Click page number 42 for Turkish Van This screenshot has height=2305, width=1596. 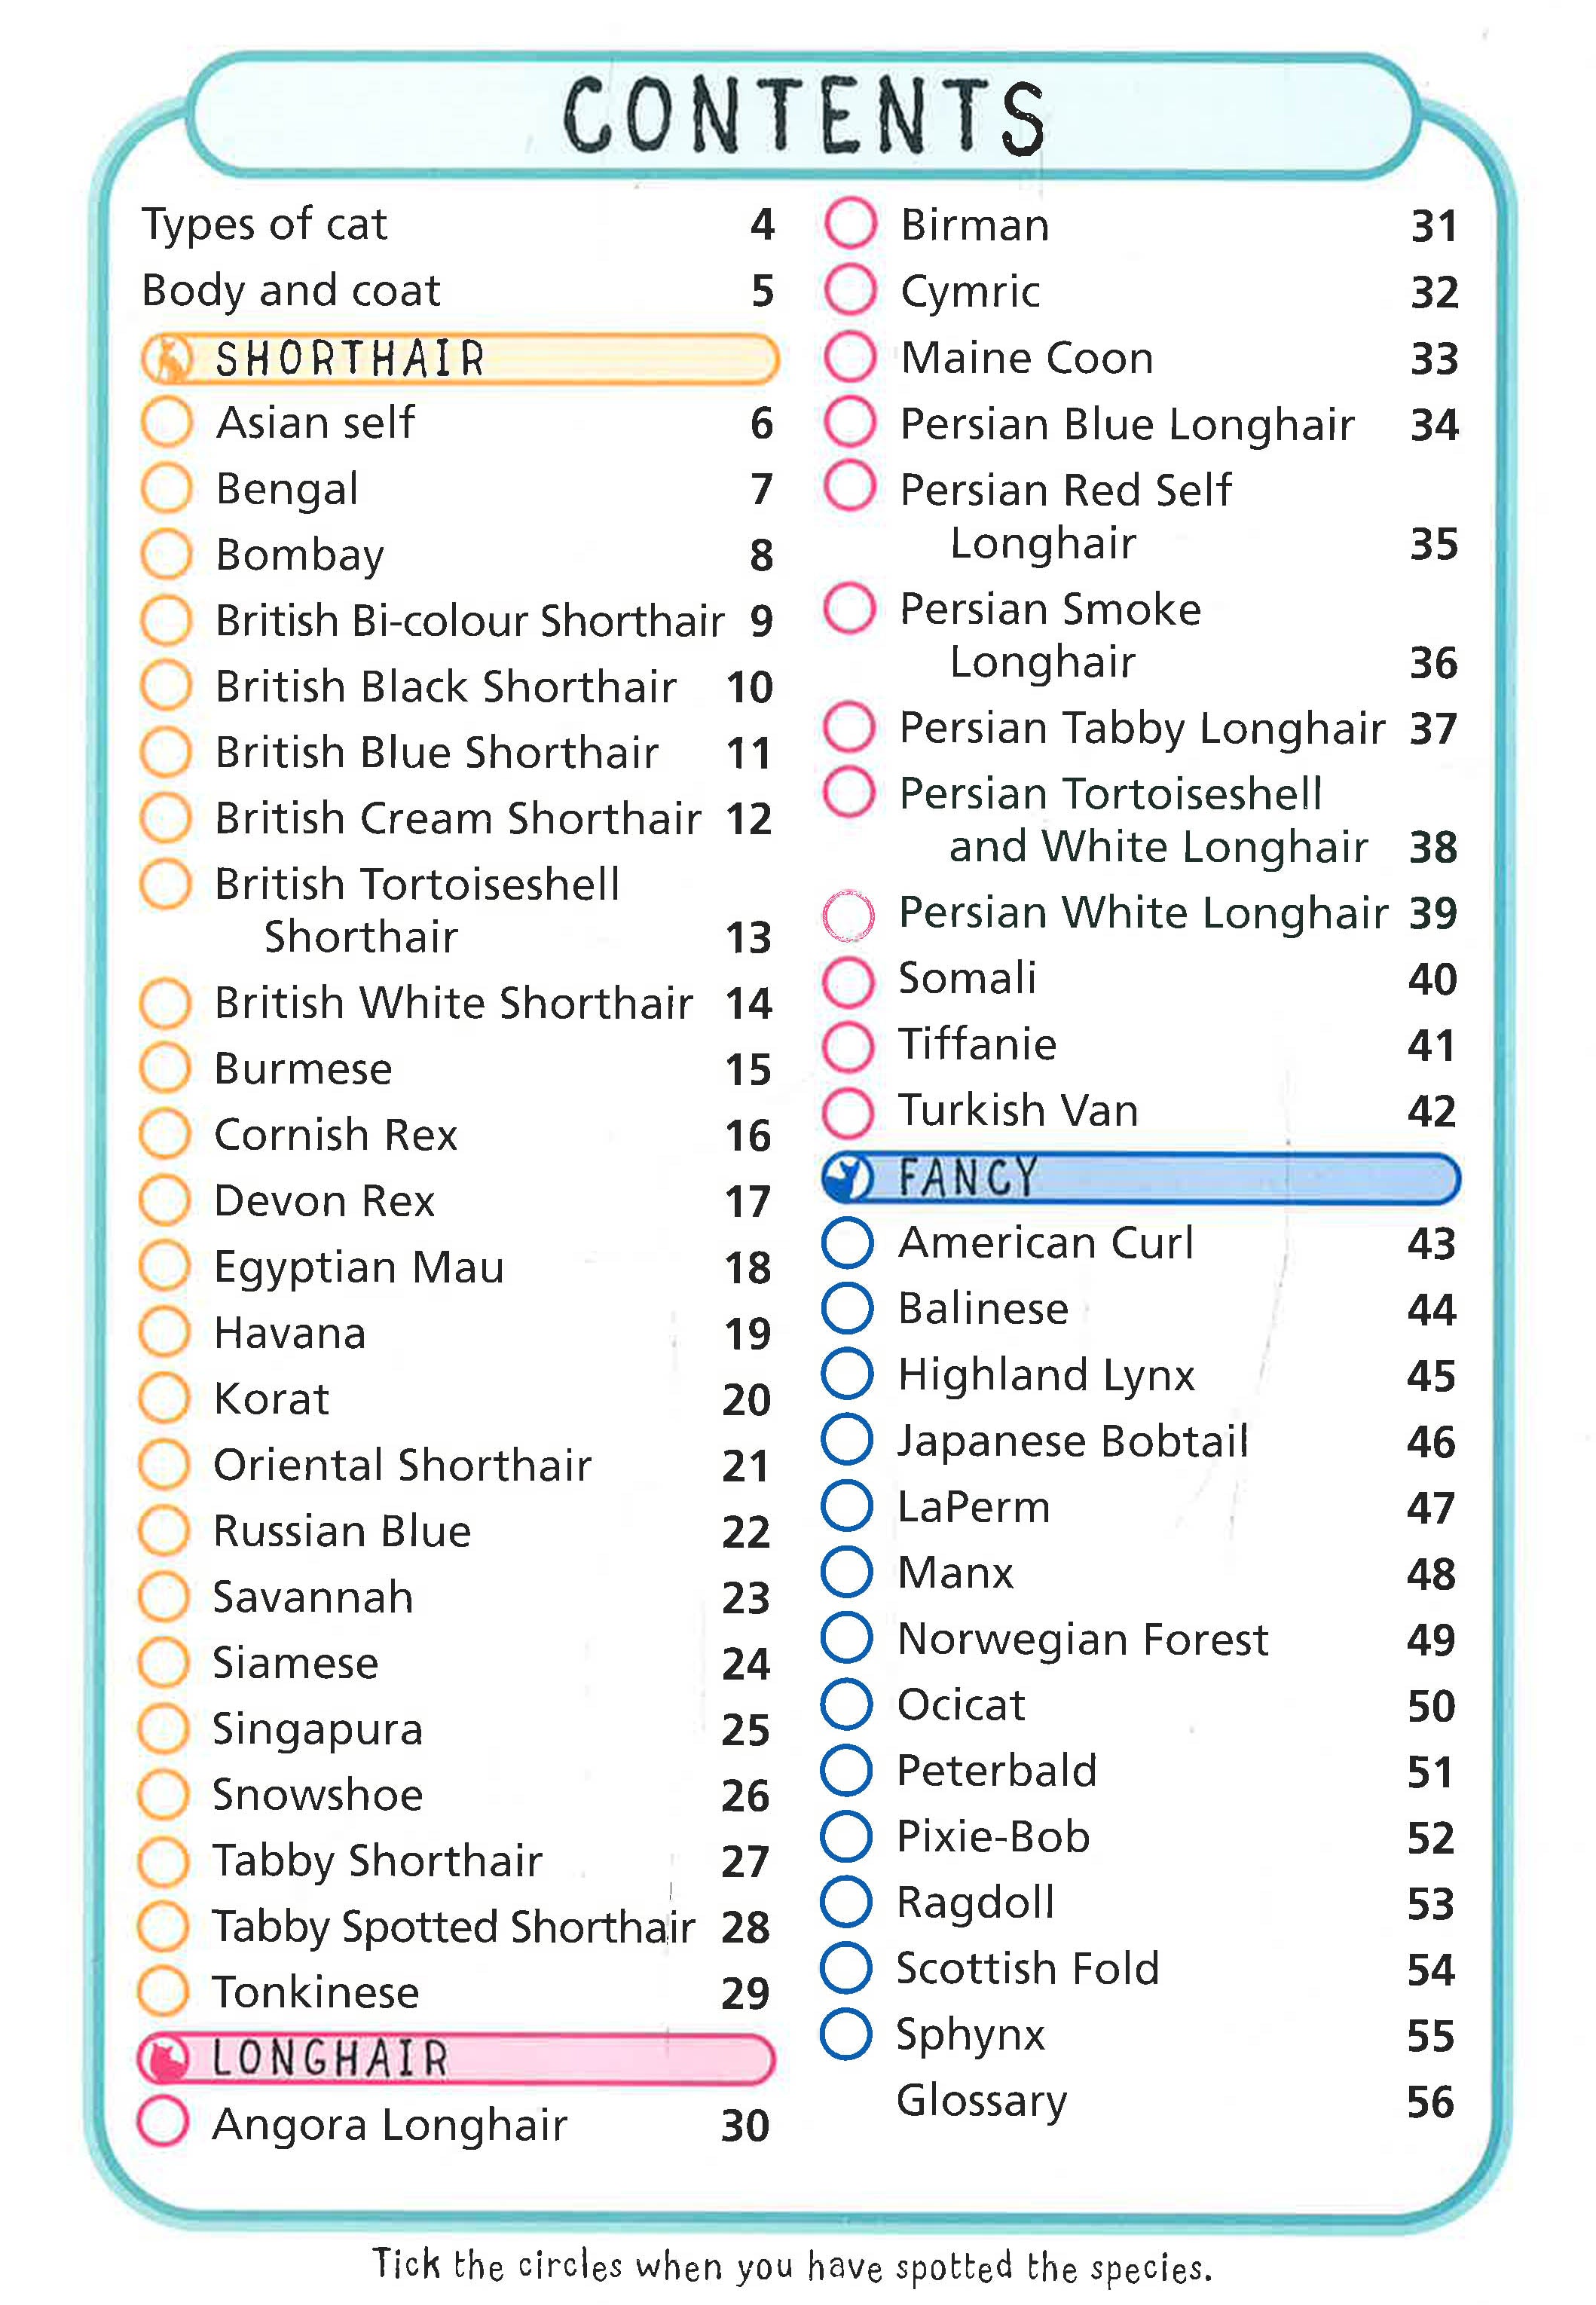point(1430,1111)
